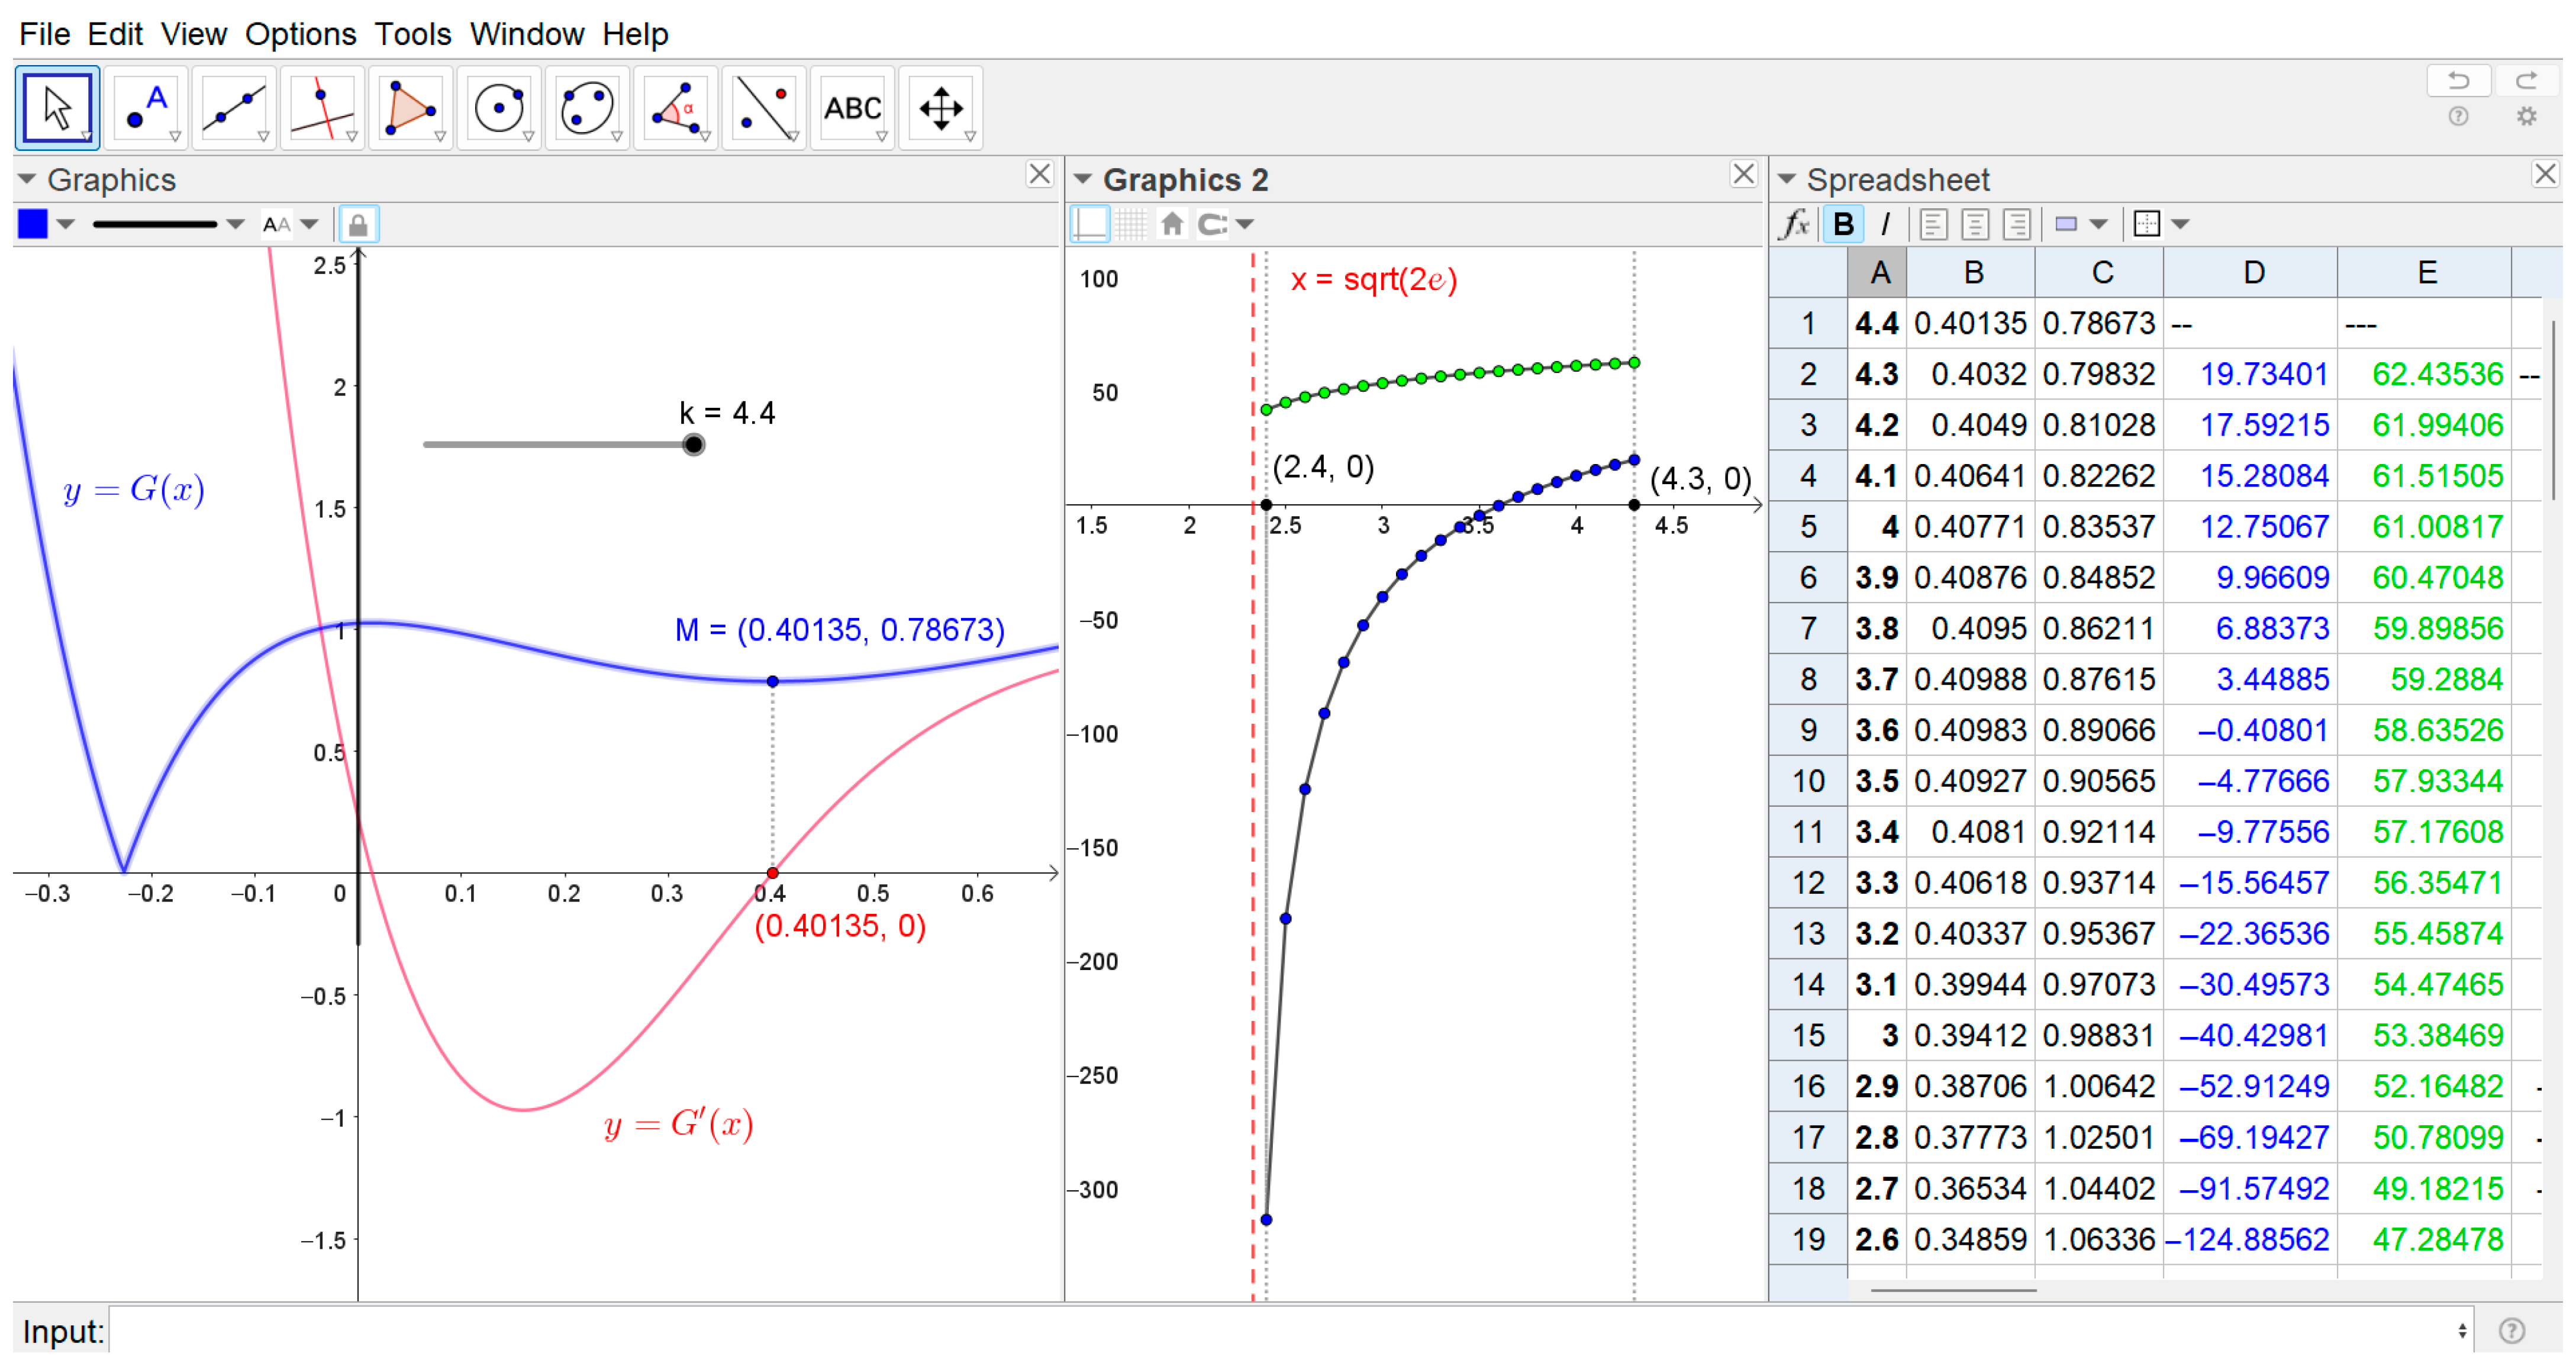Select the Move Graphics View tool
This screenshot has width=2576, height=1369.
pos(941,108)
